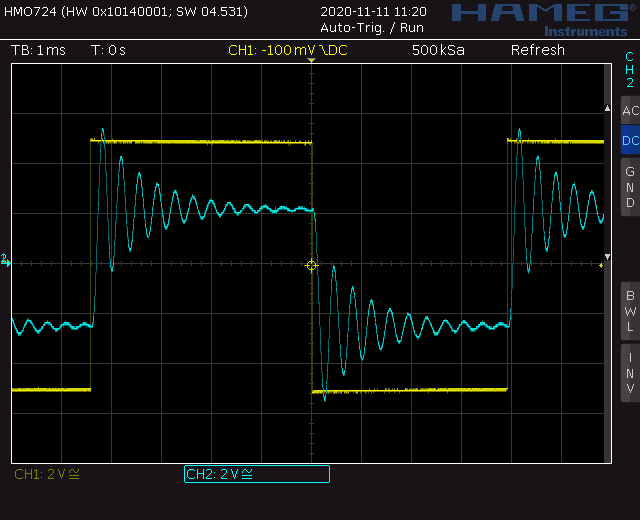Select AC coupling for channel 2

click(x=630, y=111)
